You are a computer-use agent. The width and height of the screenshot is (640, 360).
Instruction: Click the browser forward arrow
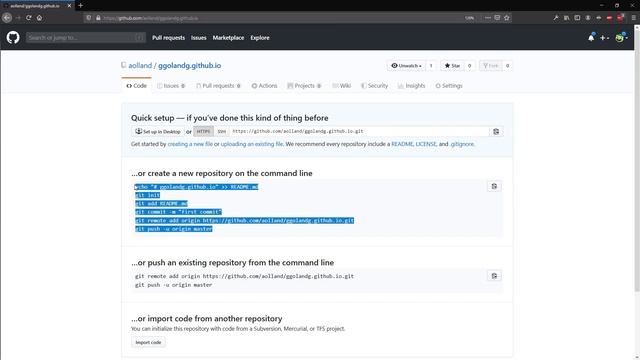[x=18, y=18]
